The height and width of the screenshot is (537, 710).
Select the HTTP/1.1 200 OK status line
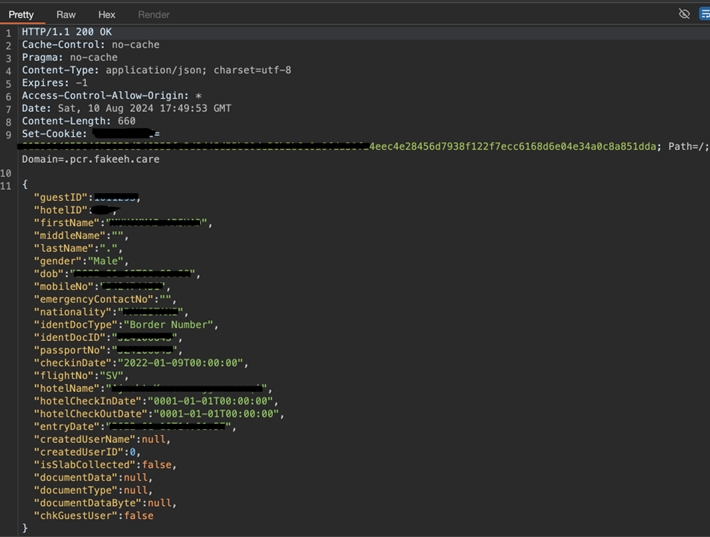[67, 32]
